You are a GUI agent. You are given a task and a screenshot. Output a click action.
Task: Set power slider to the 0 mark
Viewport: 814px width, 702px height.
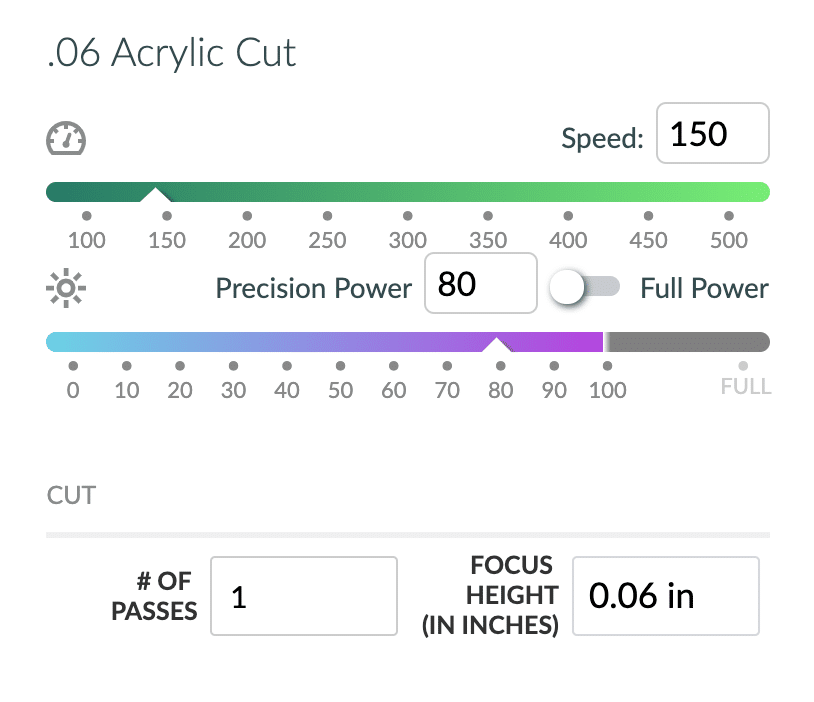pos(73,366)
